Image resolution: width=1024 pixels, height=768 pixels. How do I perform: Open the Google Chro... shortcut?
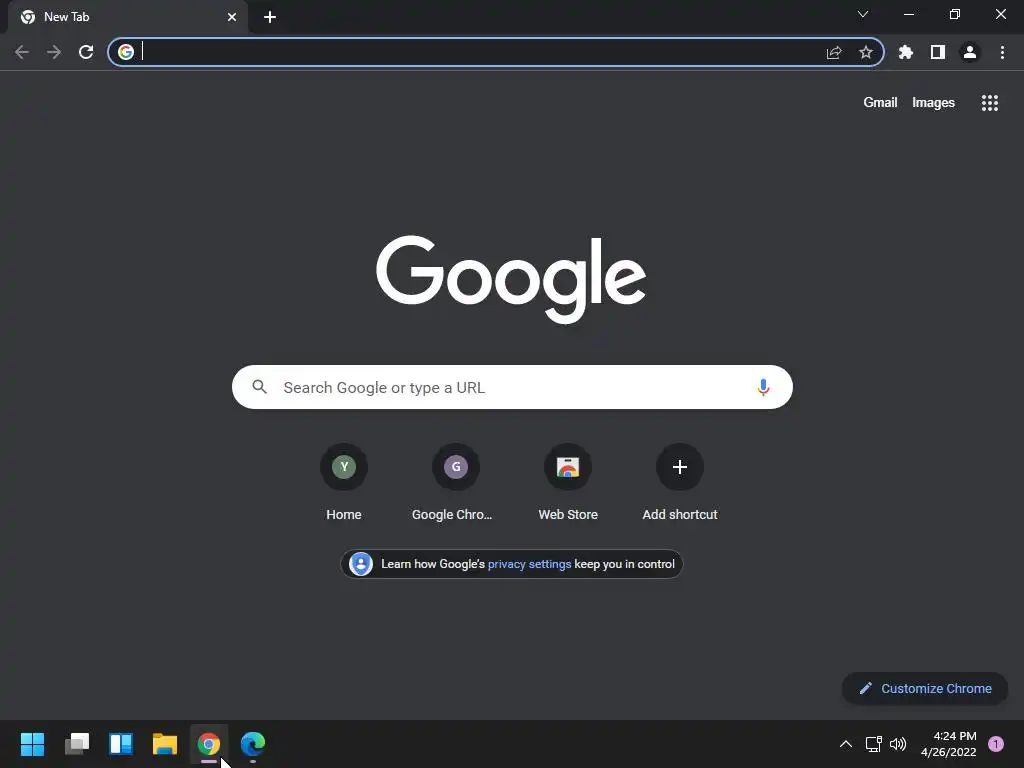(x=455, y=483)
